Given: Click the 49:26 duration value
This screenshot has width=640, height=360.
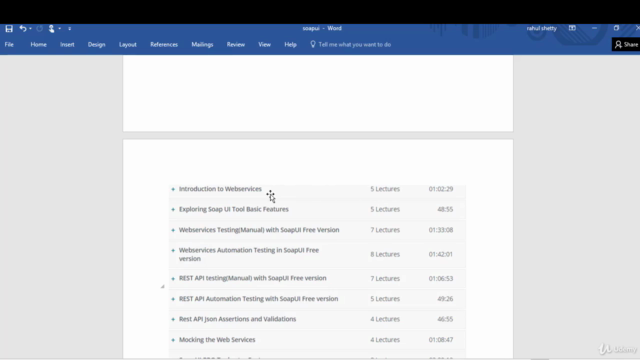Looking at the screenshot, I should pos(445,299).
